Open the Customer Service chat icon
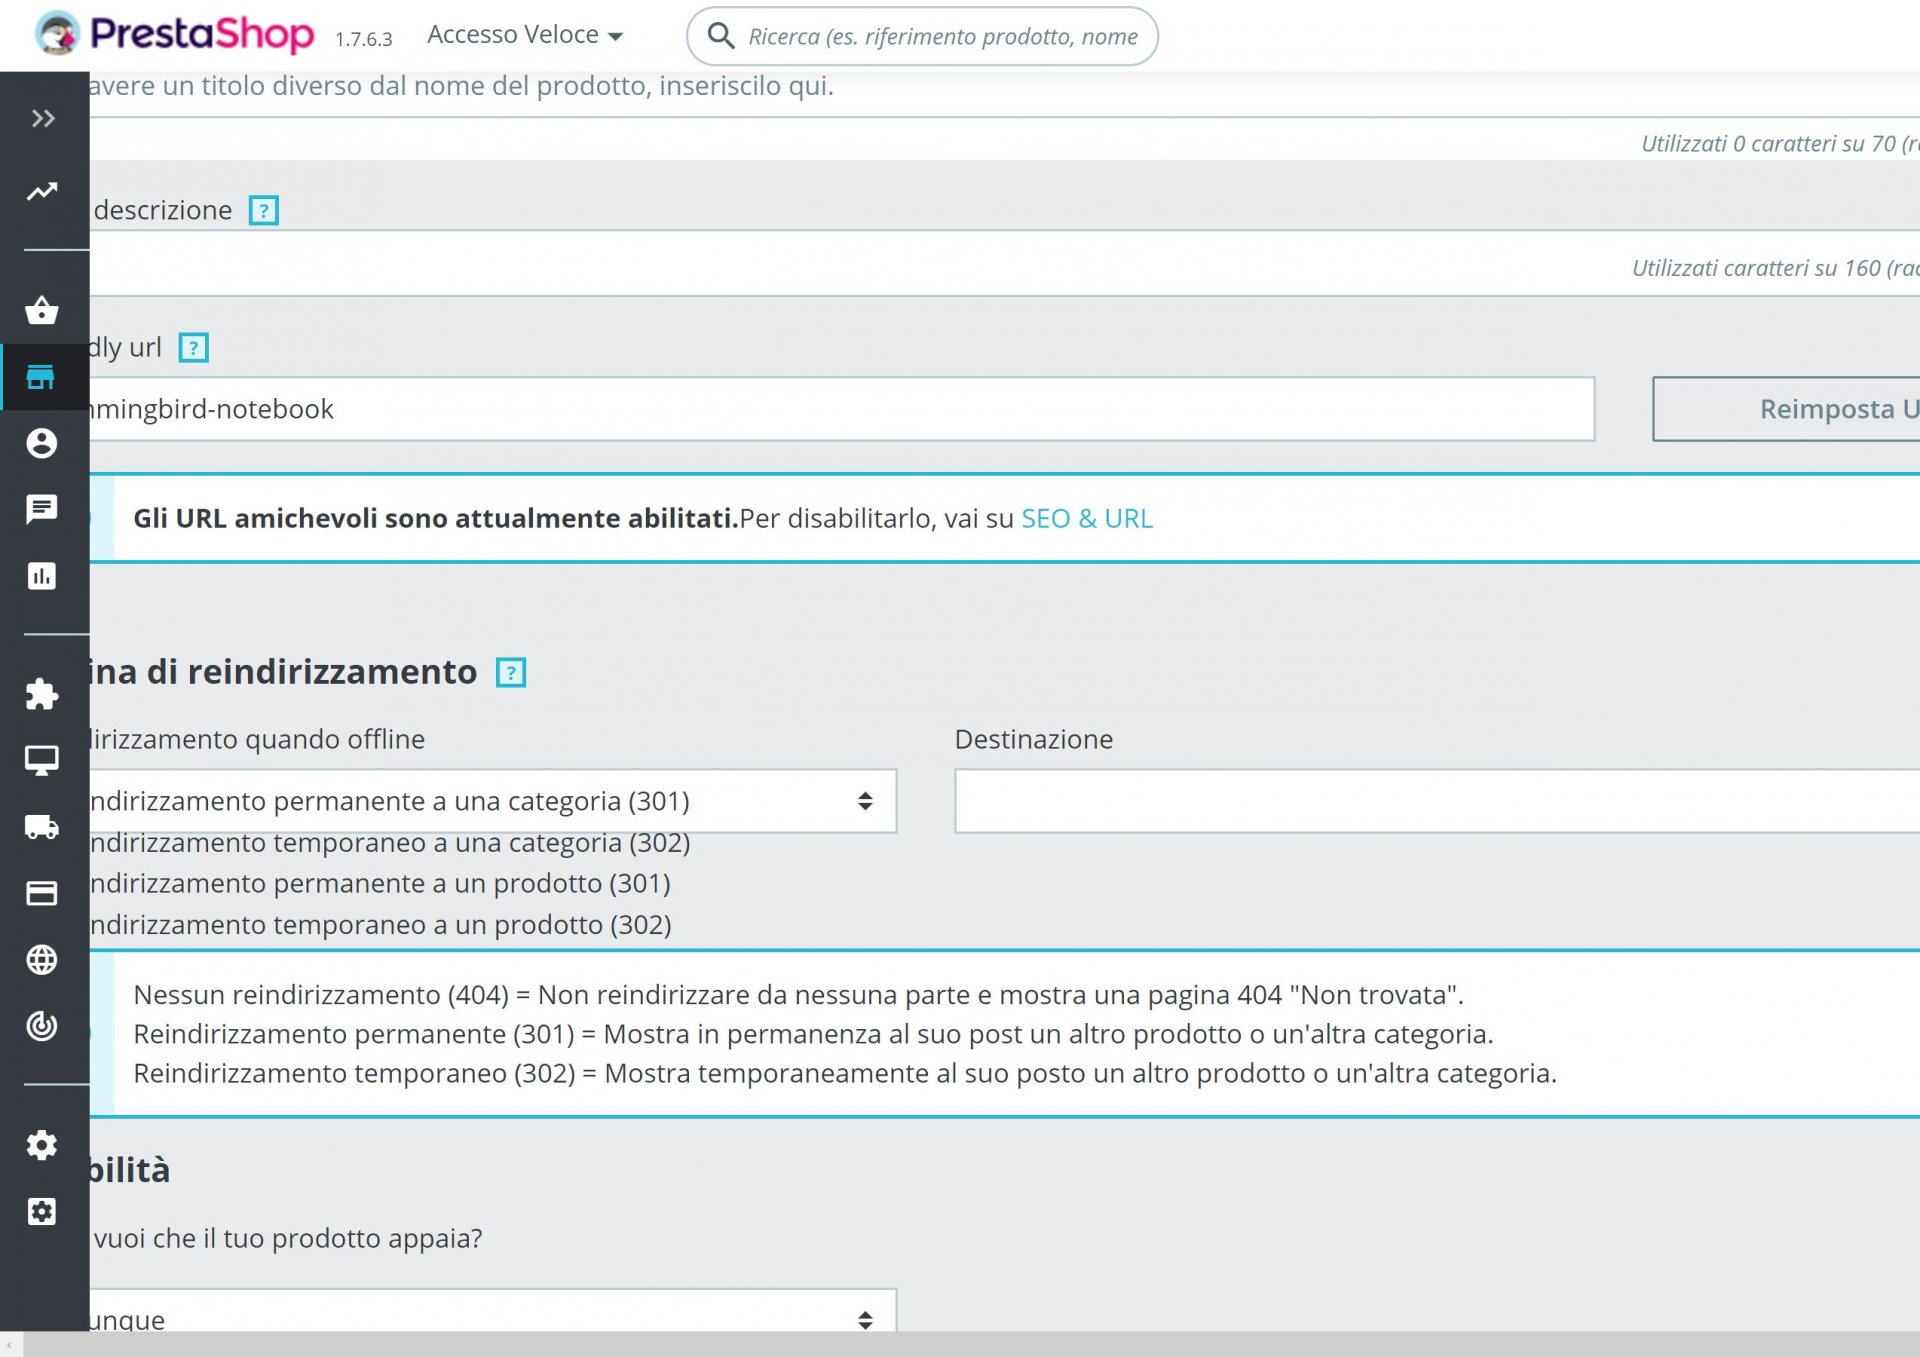Viewport: 1920px width, 1357px height. click(x=42, y=509)
